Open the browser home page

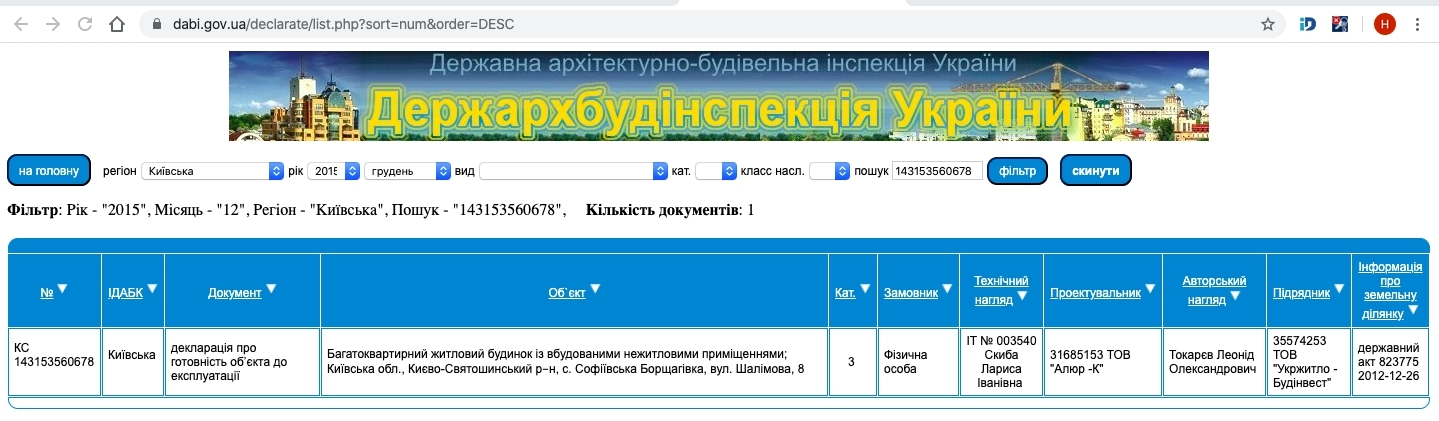click(117, 24)
